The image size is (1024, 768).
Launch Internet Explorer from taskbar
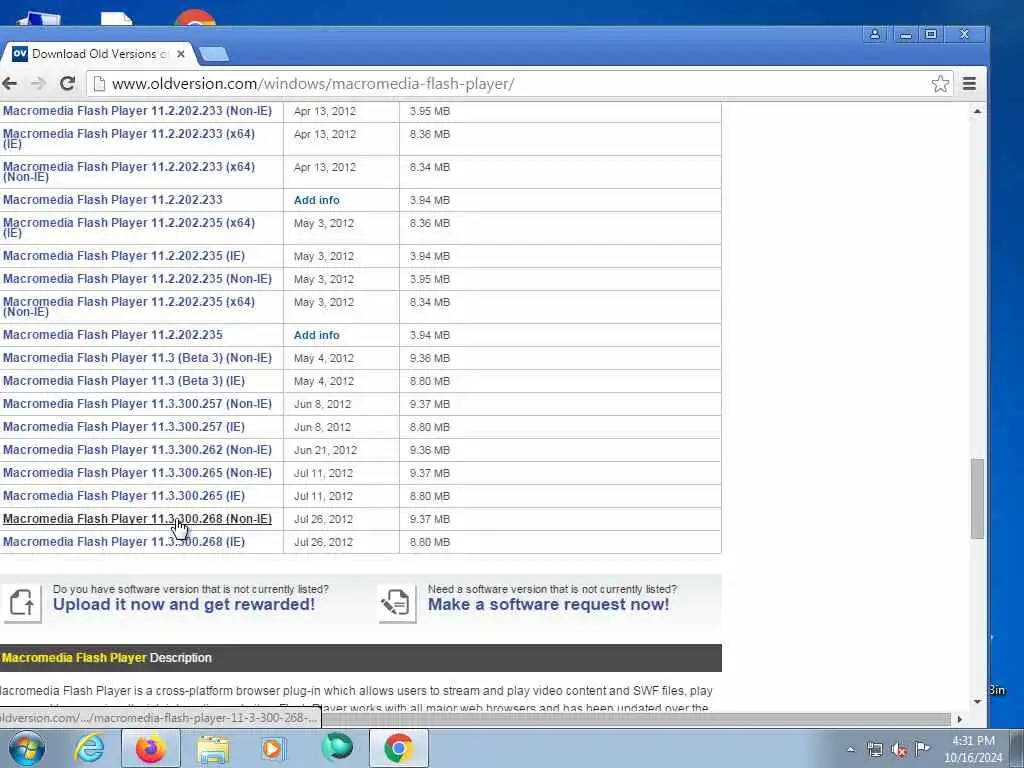tap(89, 748)
